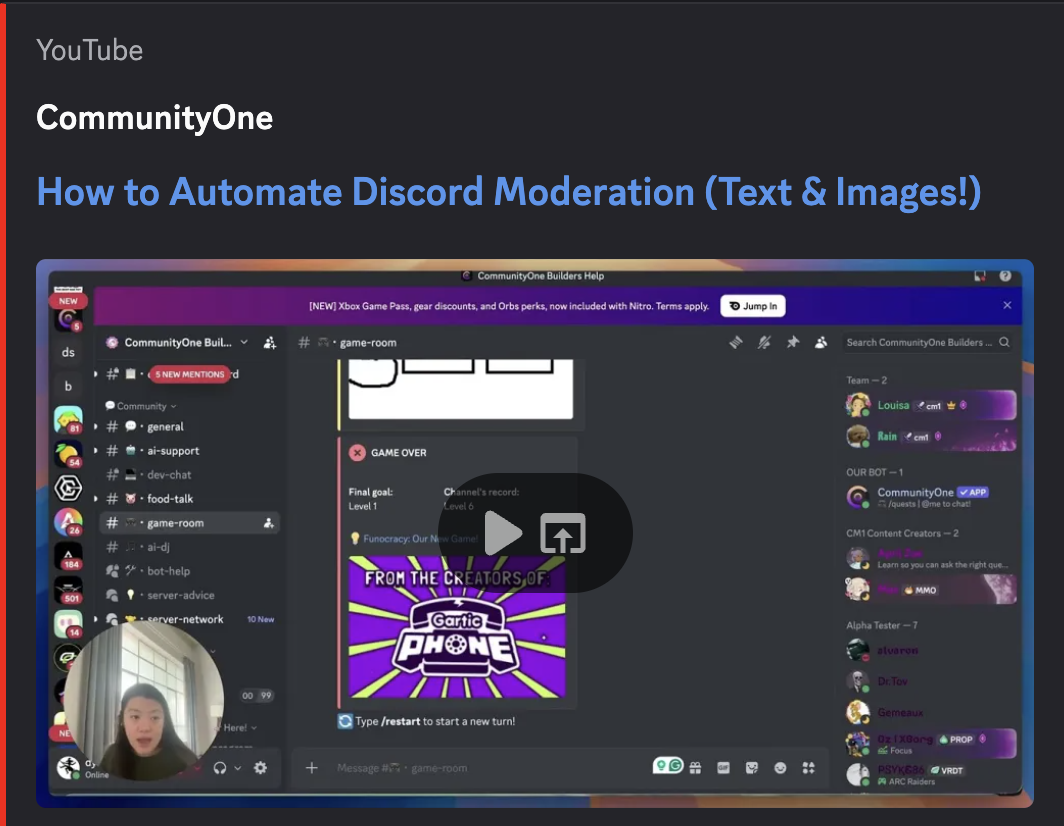This screenshot has height=826, width=1064.
Task: Click the Message game-room input box
Action: [489, 768]
